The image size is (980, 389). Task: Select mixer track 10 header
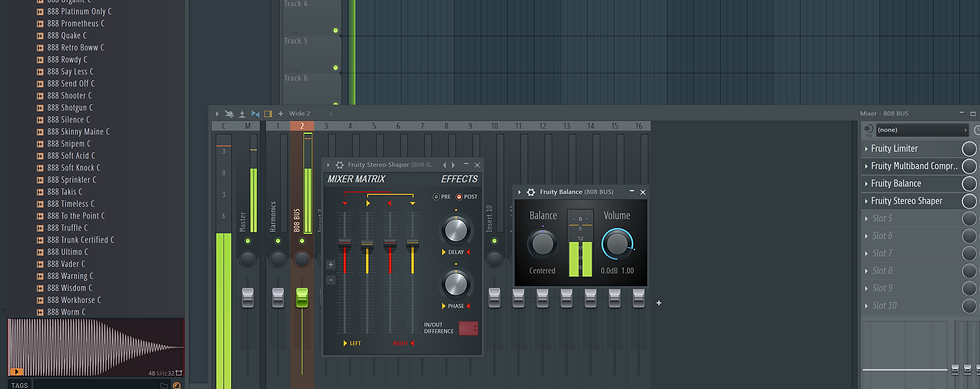494,126
